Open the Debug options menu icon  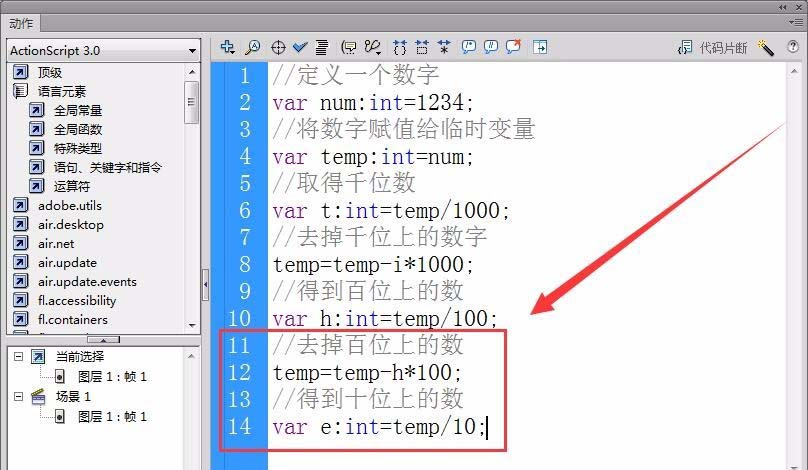point(373,47)
